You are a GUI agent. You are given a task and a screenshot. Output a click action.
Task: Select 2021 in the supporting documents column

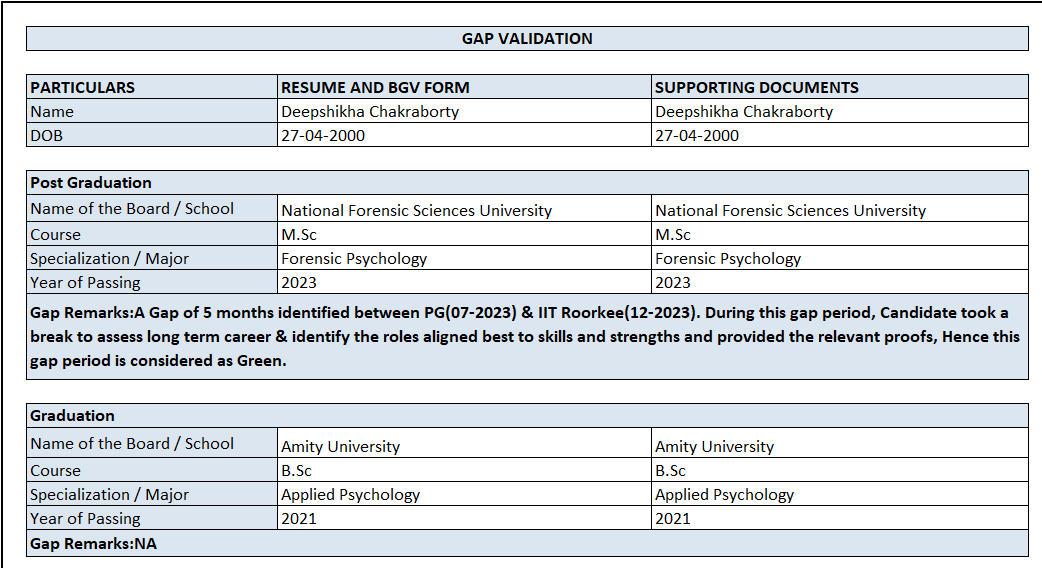(673, 518)
